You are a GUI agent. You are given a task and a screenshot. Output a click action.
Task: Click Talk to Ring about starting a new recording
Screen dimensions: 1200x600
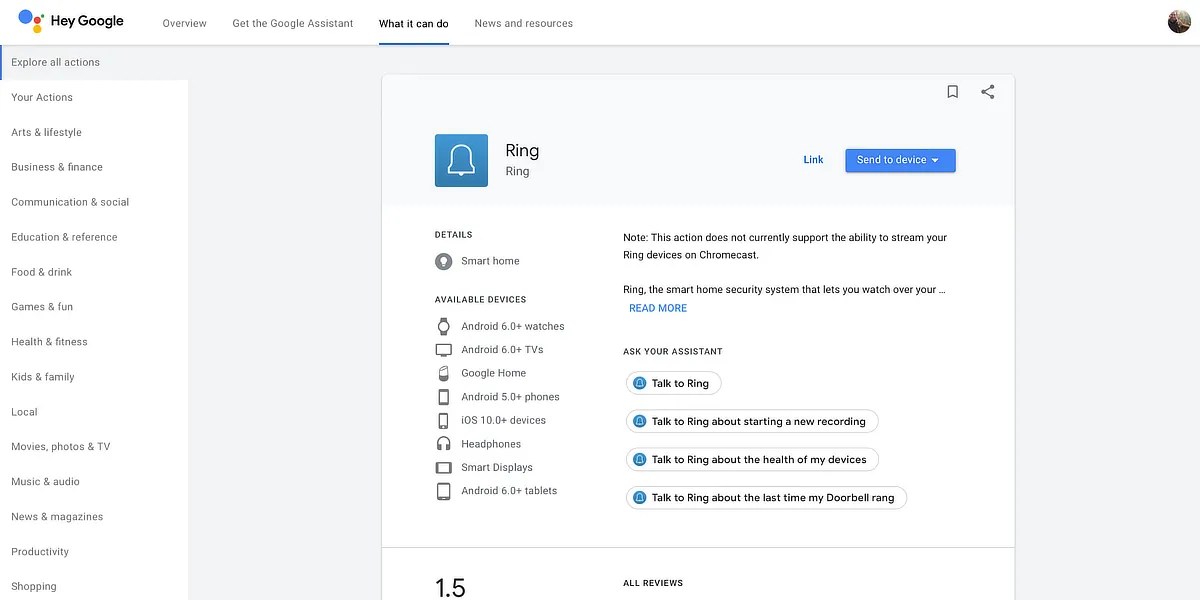[752, 421]
